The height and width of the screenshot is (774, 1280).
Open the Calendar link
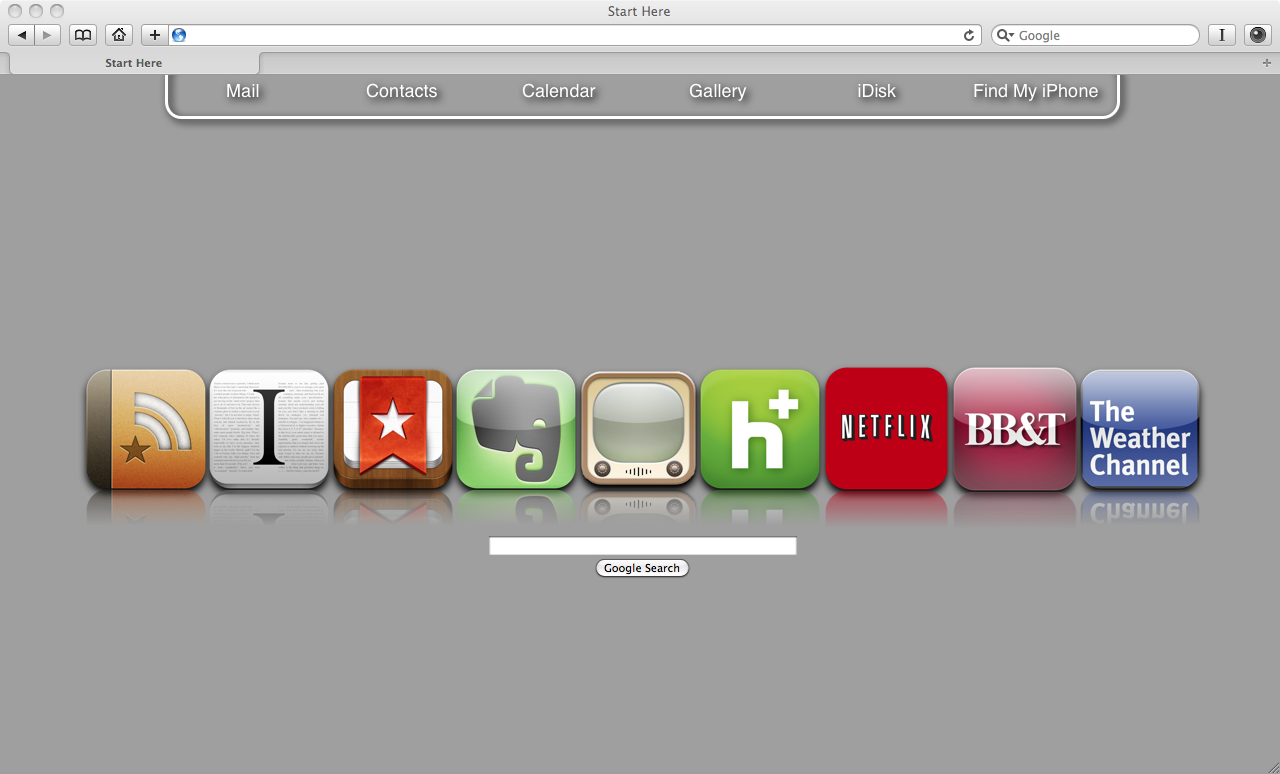(x=559, y=91)
